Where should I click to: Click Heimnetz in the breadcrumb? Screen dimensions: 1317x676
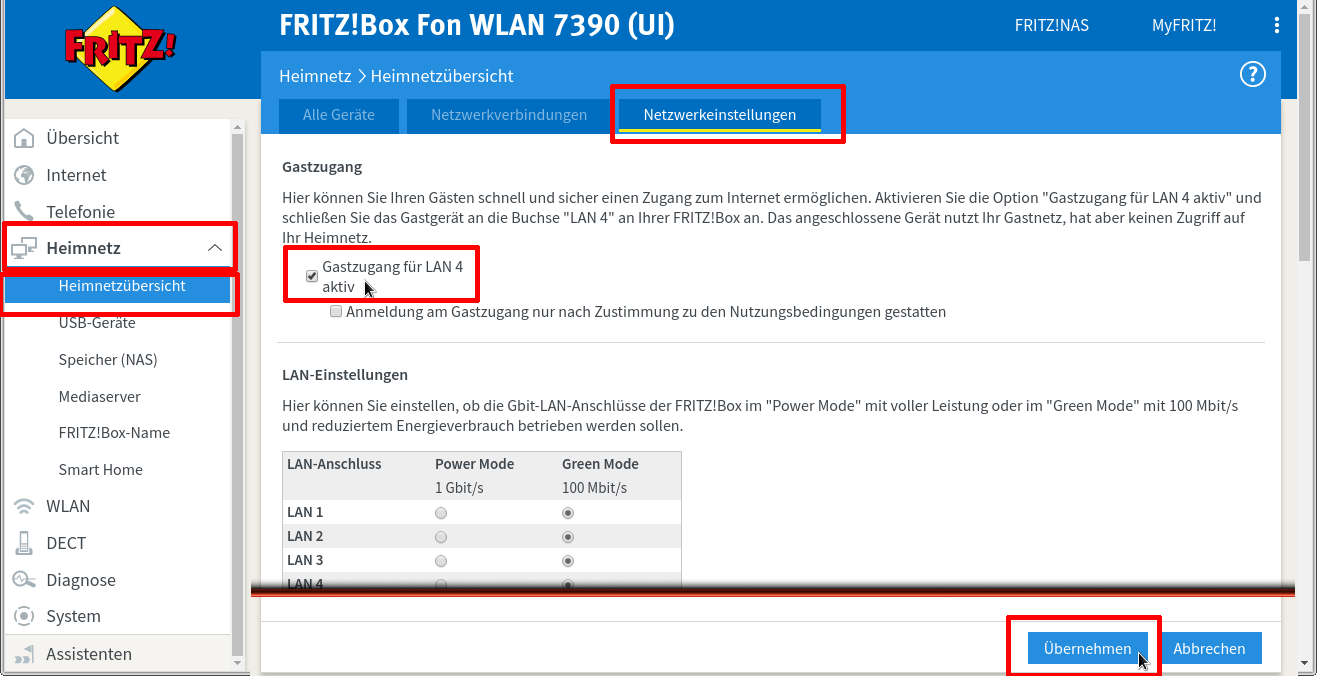pos(315,76)
